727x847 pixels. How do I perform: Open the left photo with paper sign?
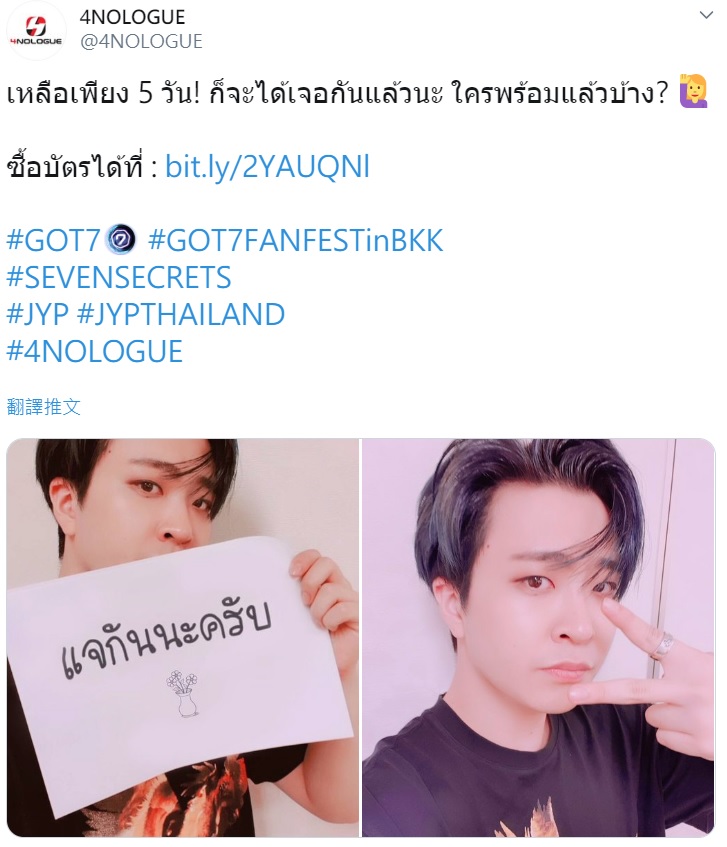click(183, 638)
